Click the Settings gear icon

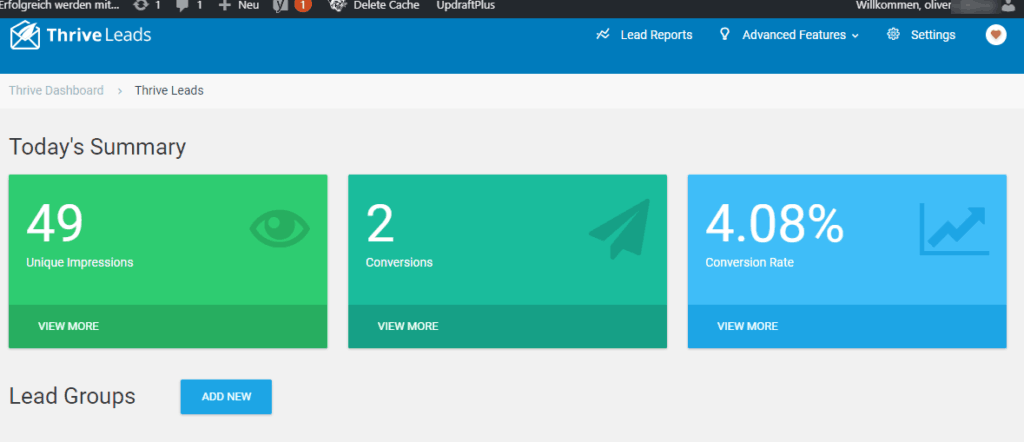point(893,35)
